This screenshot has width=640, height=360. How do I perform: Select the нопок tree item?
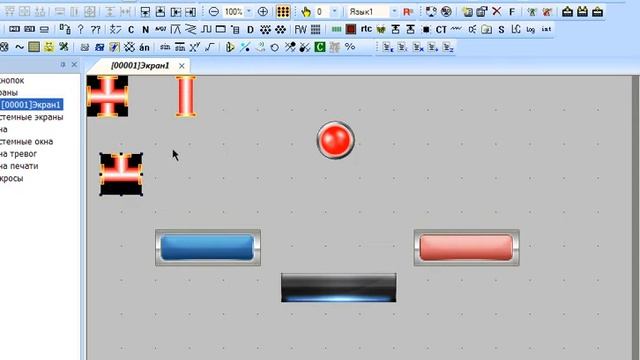[12, 80]
